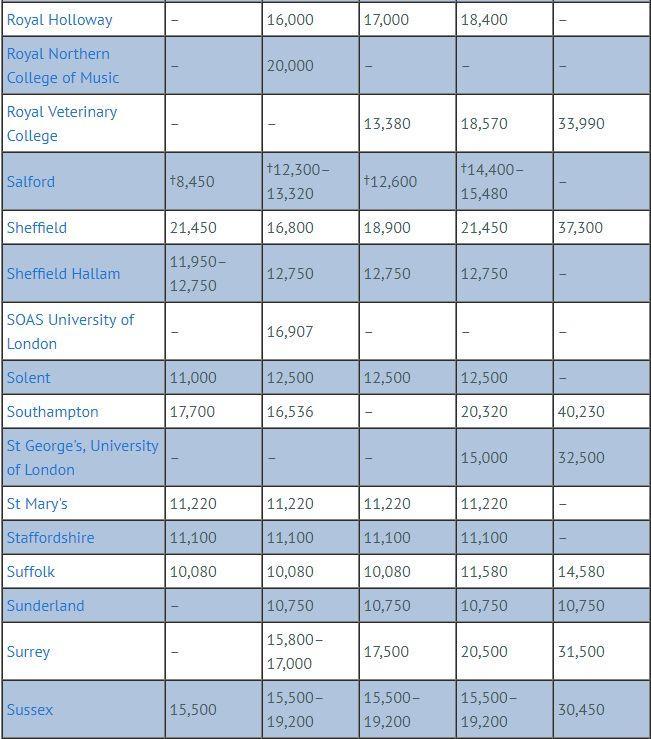Open the Sheffield Hallam link
This screenshot has height=739, width=651.
(63, 273)
